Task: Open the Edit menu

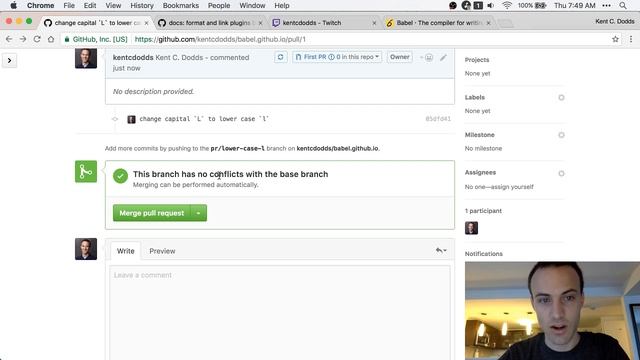Action: [90, 5]
